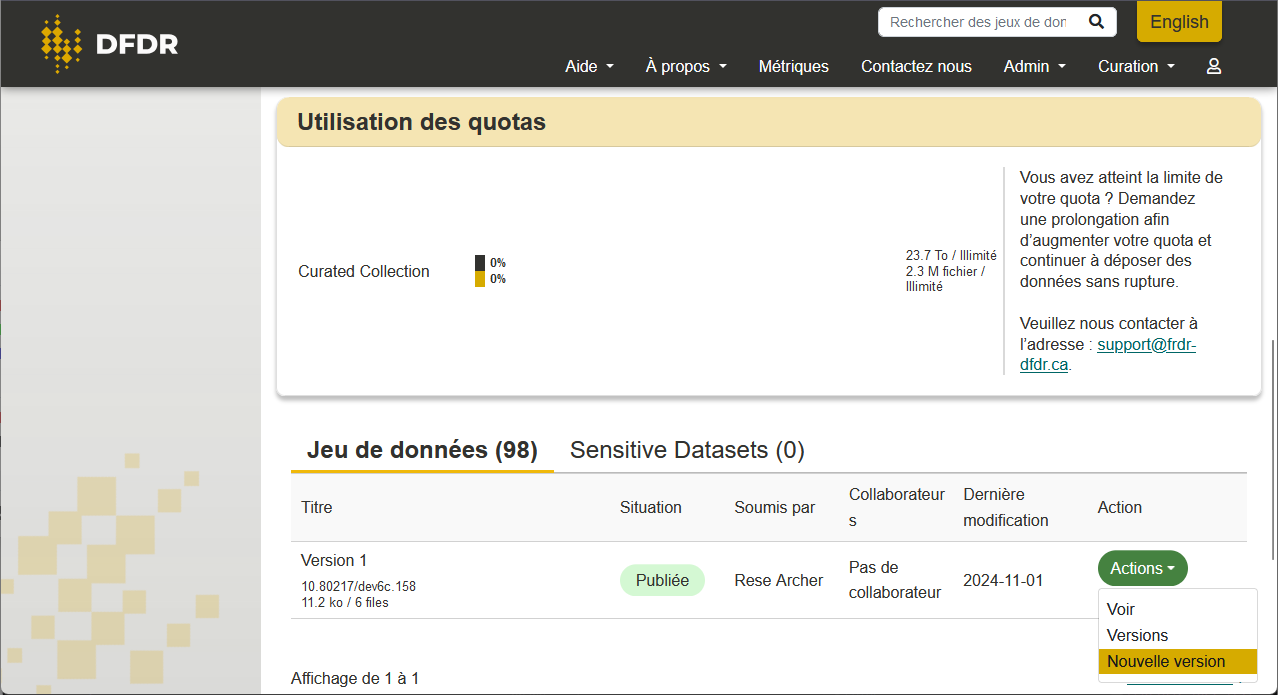Open the user account icon
The width and height of the screenshot is (1278, 695).
1214,66
